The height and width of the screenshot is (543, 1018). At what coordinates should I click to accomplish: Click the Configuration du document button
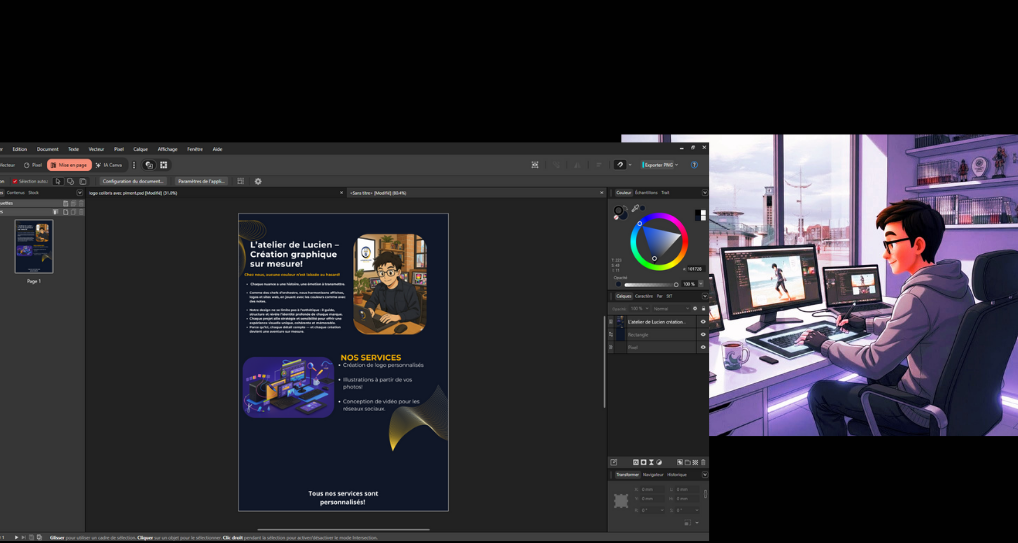pos(134,181)
